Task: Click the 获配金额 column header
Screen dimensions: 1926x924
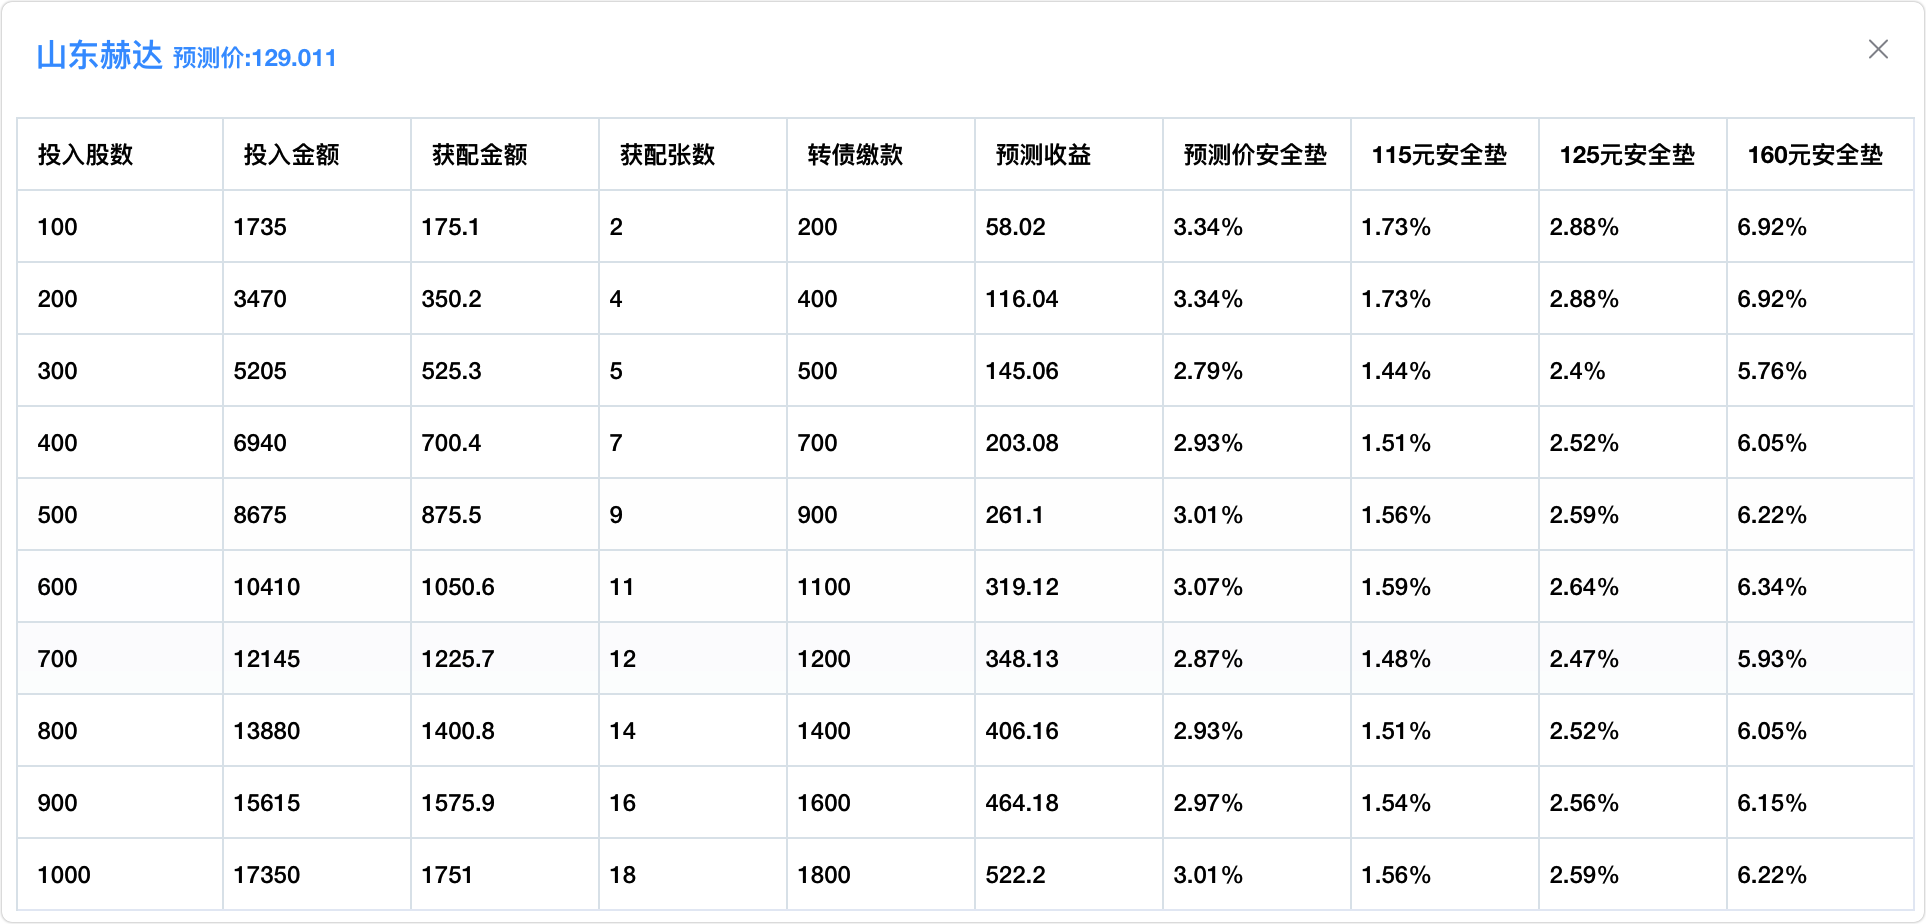Action: 479,155
